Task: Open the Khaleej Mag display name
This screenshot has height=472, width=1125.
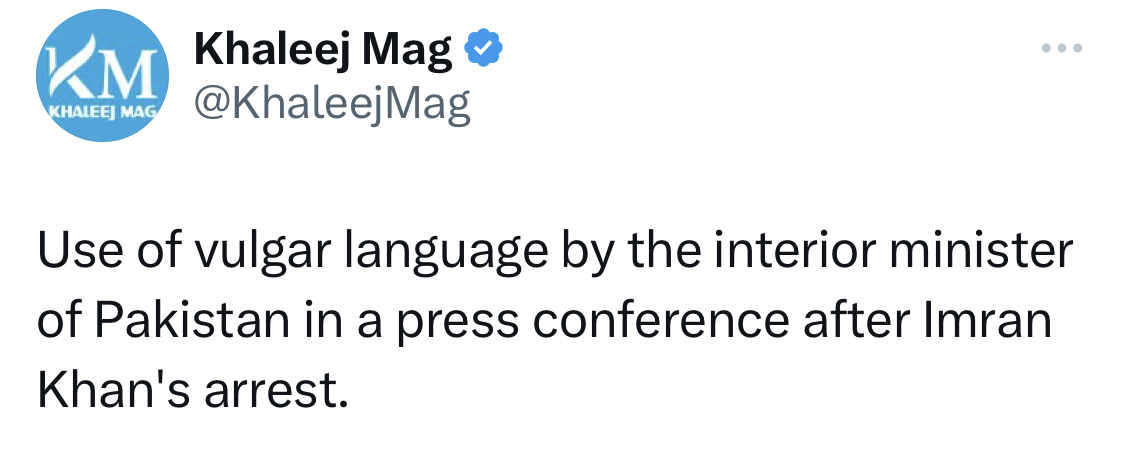Action: coord(323,49)
